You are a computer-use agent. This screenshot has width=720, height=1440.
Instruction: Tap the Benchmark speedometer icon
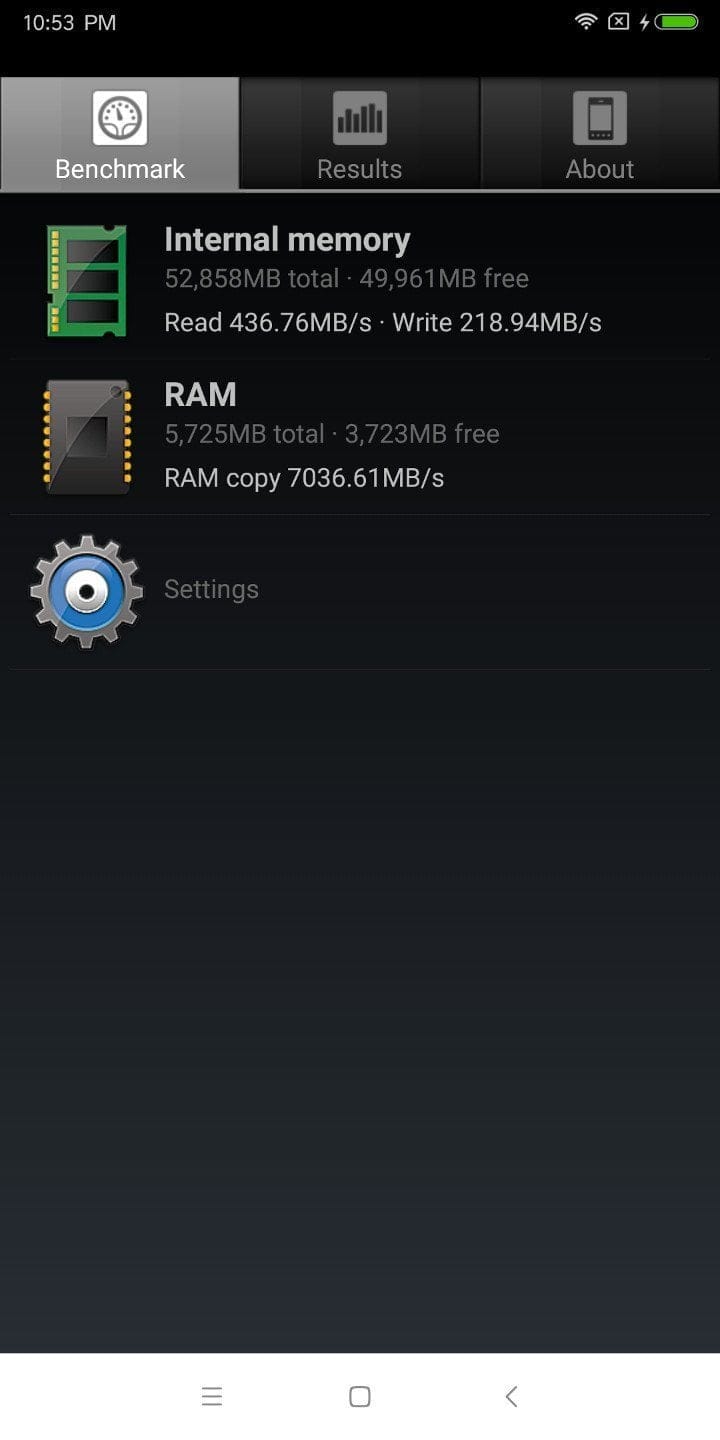click(120, 118)
